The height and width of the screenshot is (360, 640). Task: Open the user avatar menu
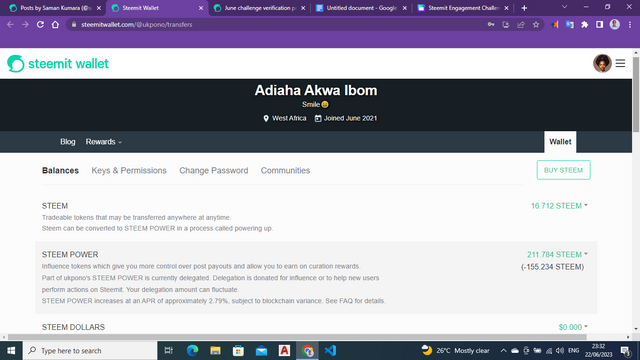(x=602, y=63)
